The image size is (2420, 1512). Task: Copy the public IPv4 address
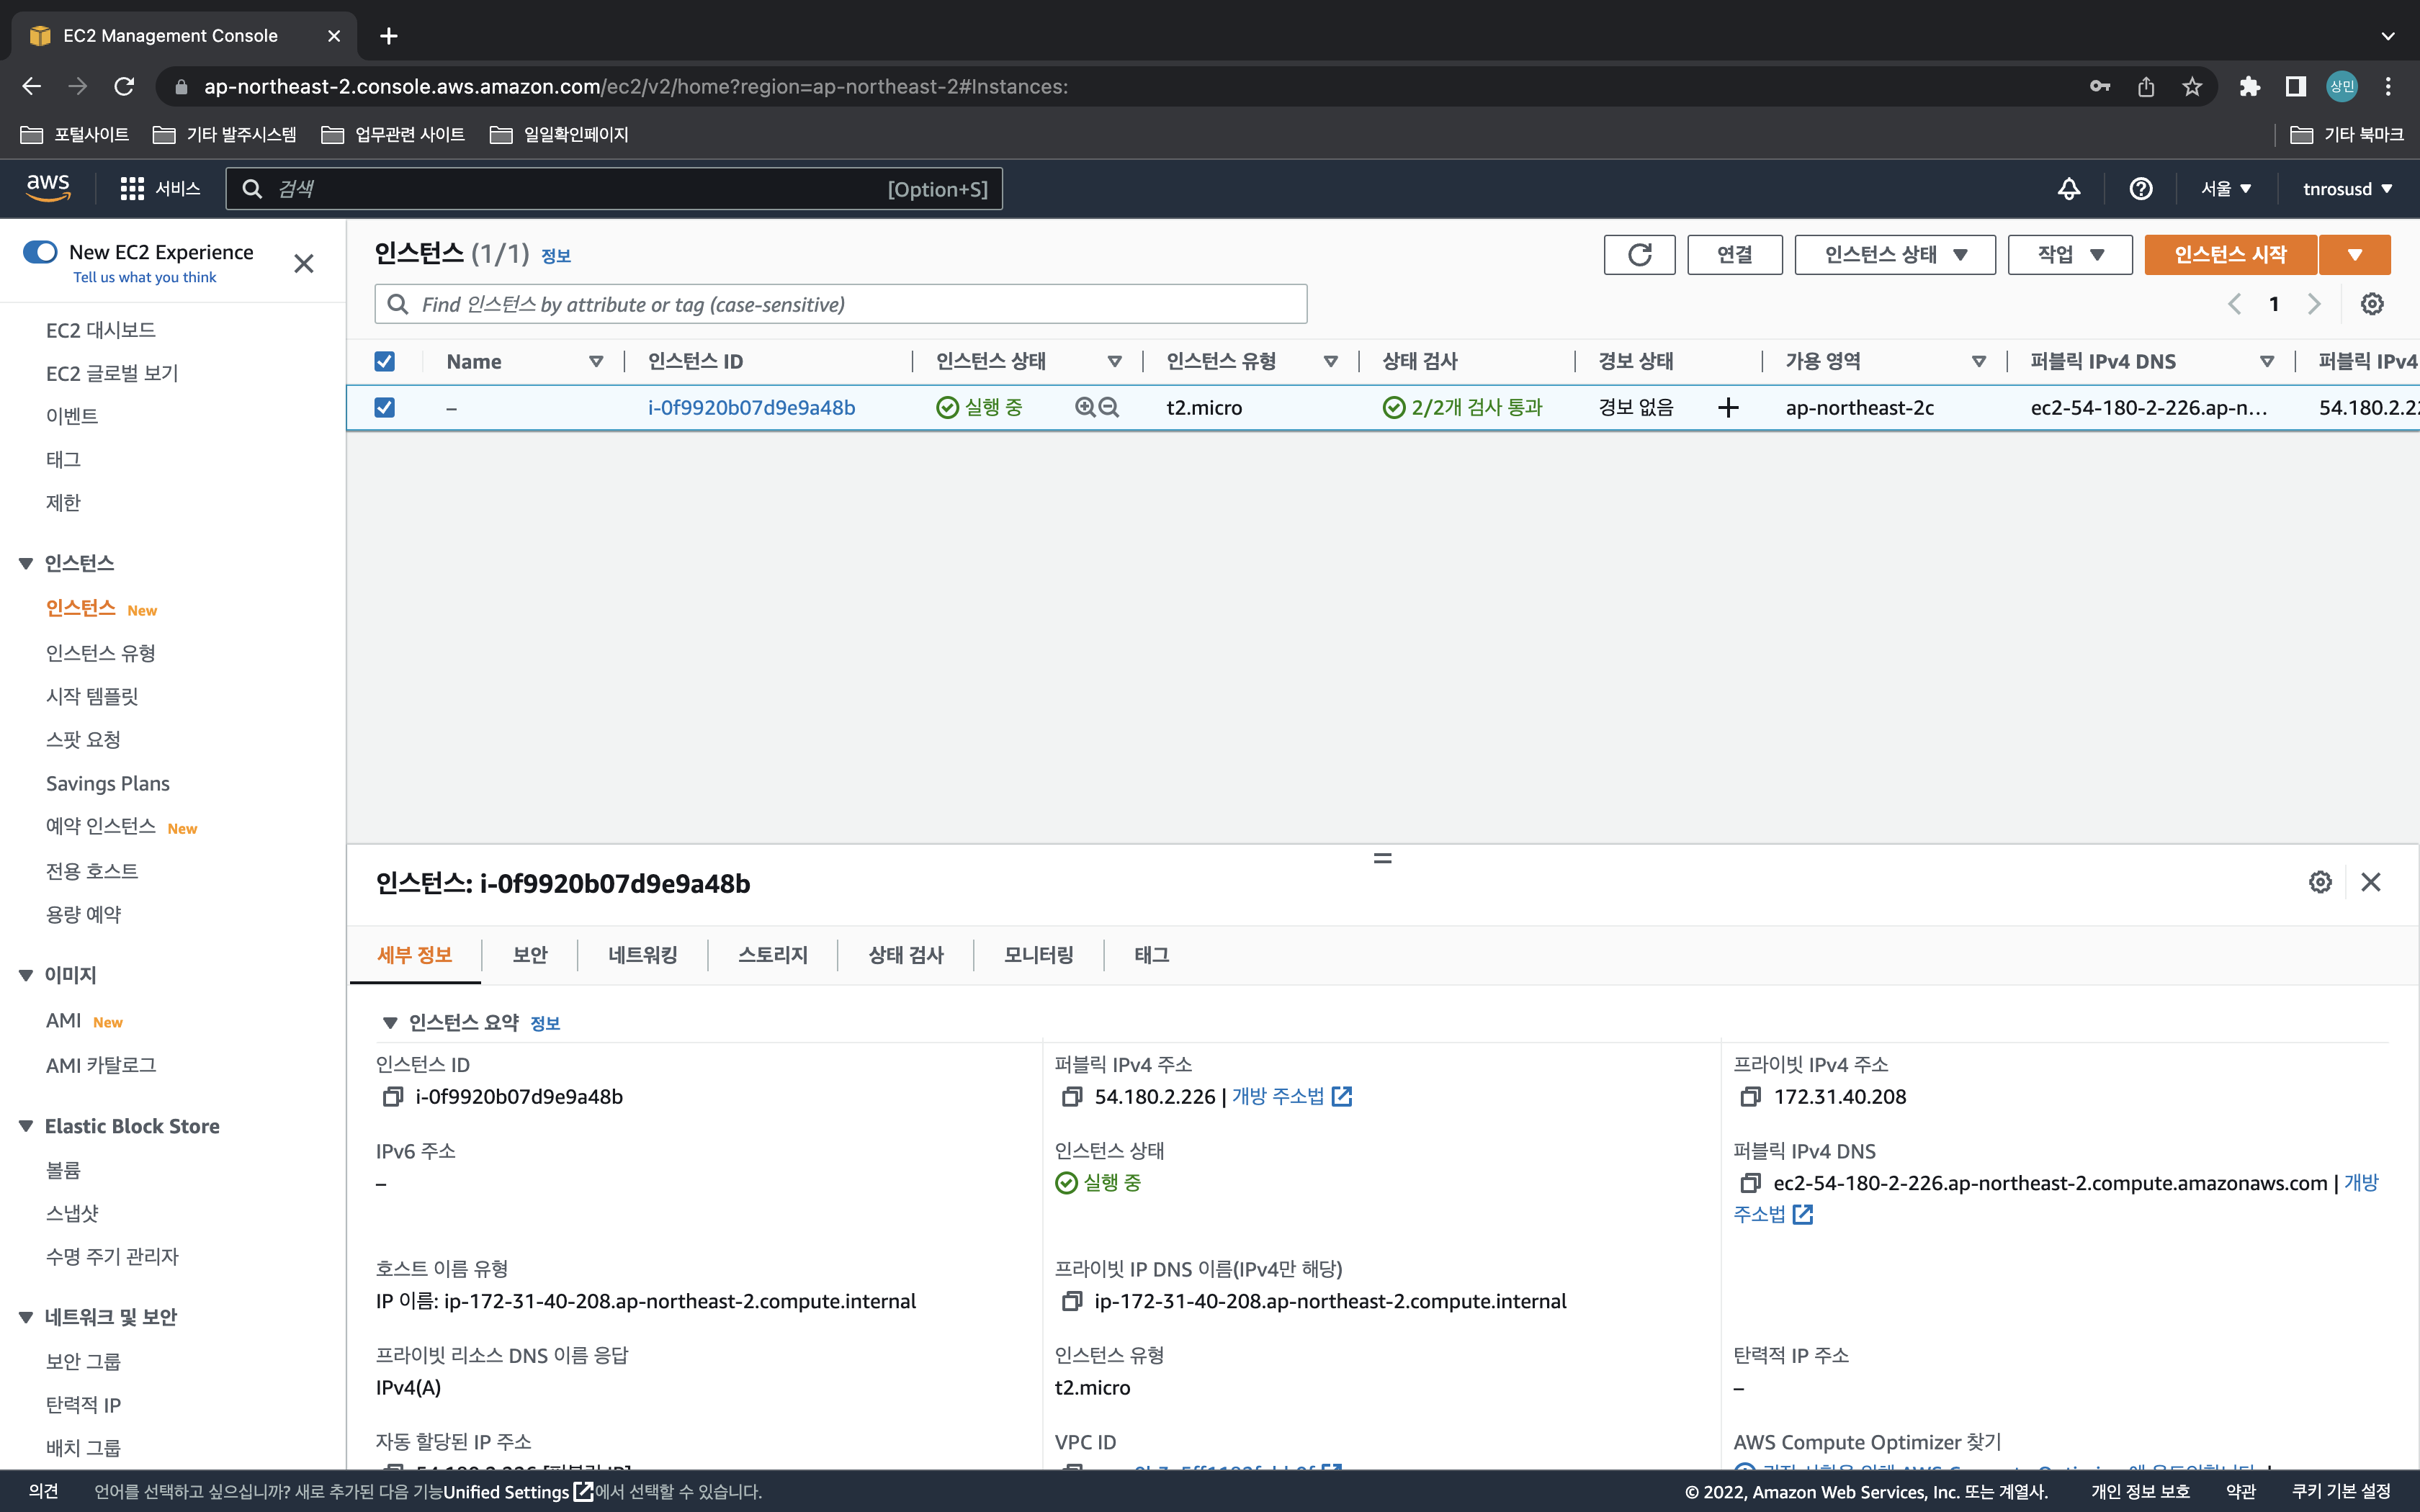[x=1072, y=1097]
